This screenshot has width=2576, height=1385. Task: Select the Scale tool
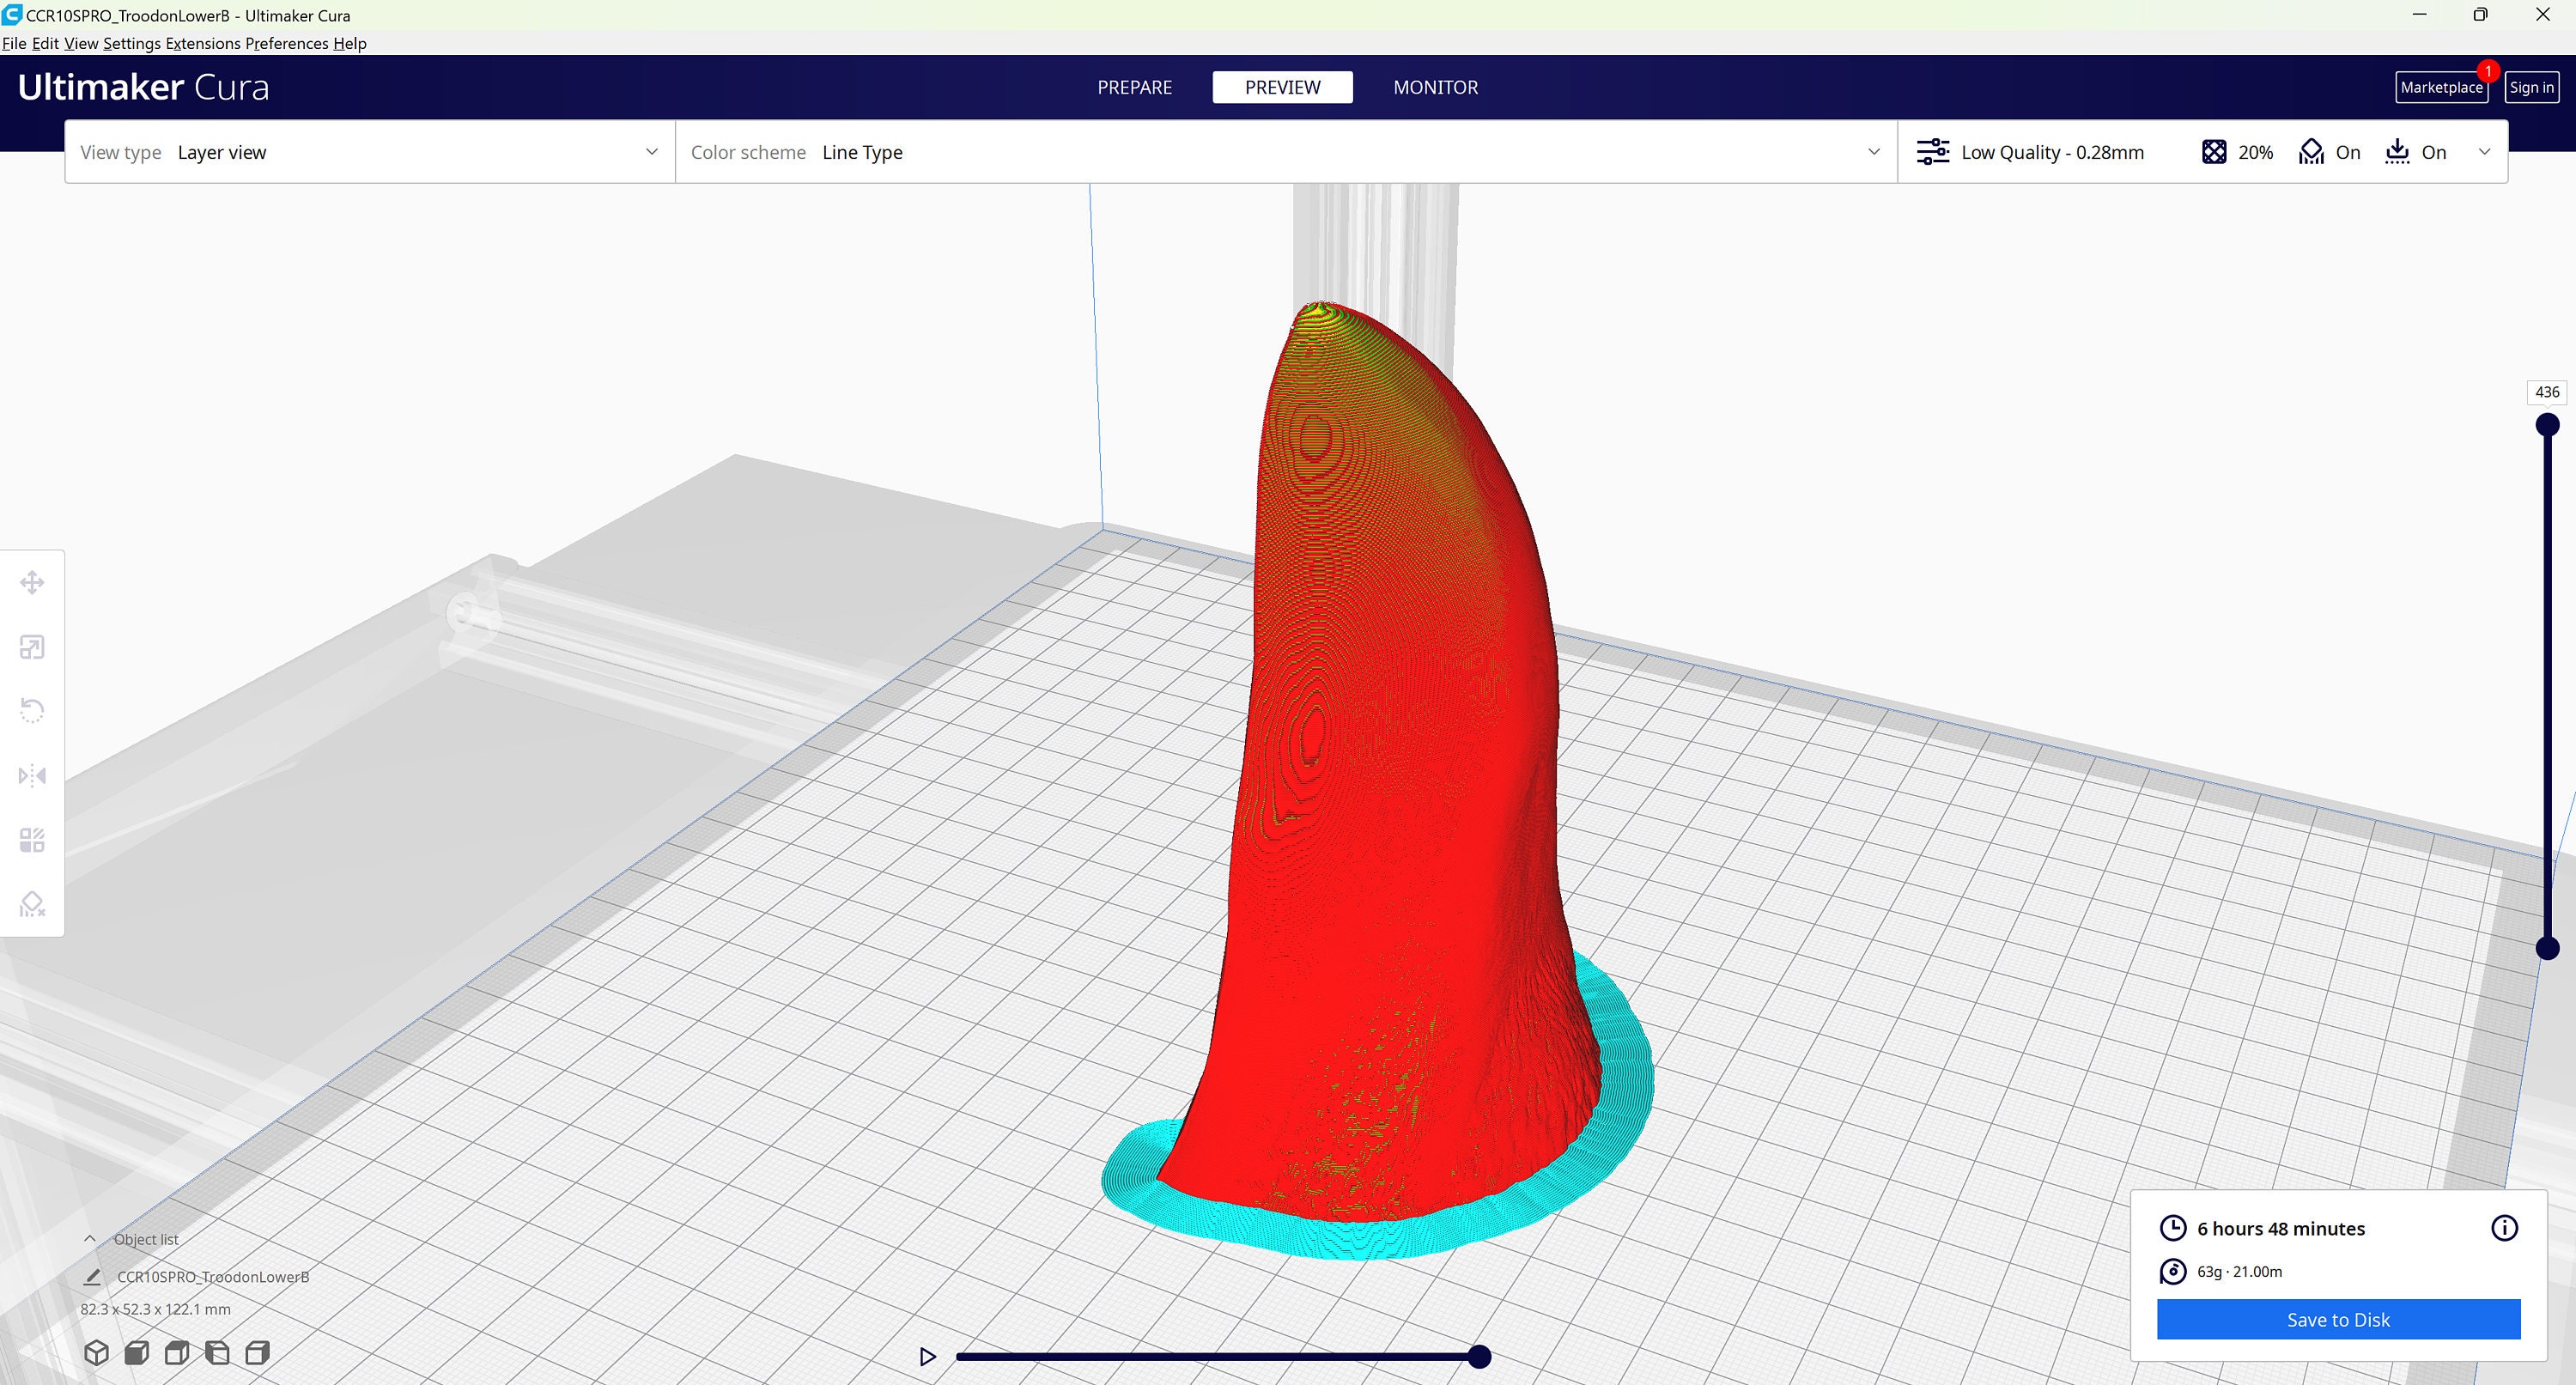pos(32,647)
